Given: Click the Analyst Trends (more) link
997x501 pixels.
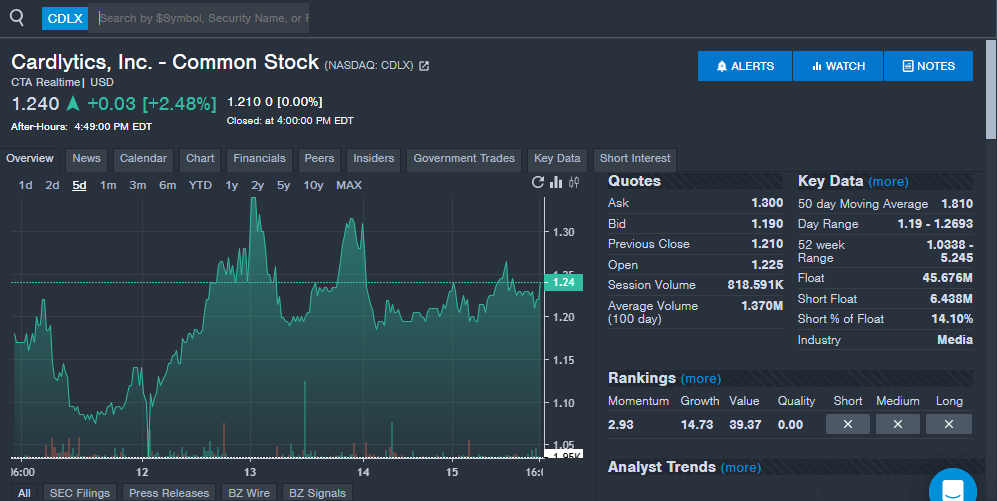Looking at the screenshot, I should pos(741,468).
